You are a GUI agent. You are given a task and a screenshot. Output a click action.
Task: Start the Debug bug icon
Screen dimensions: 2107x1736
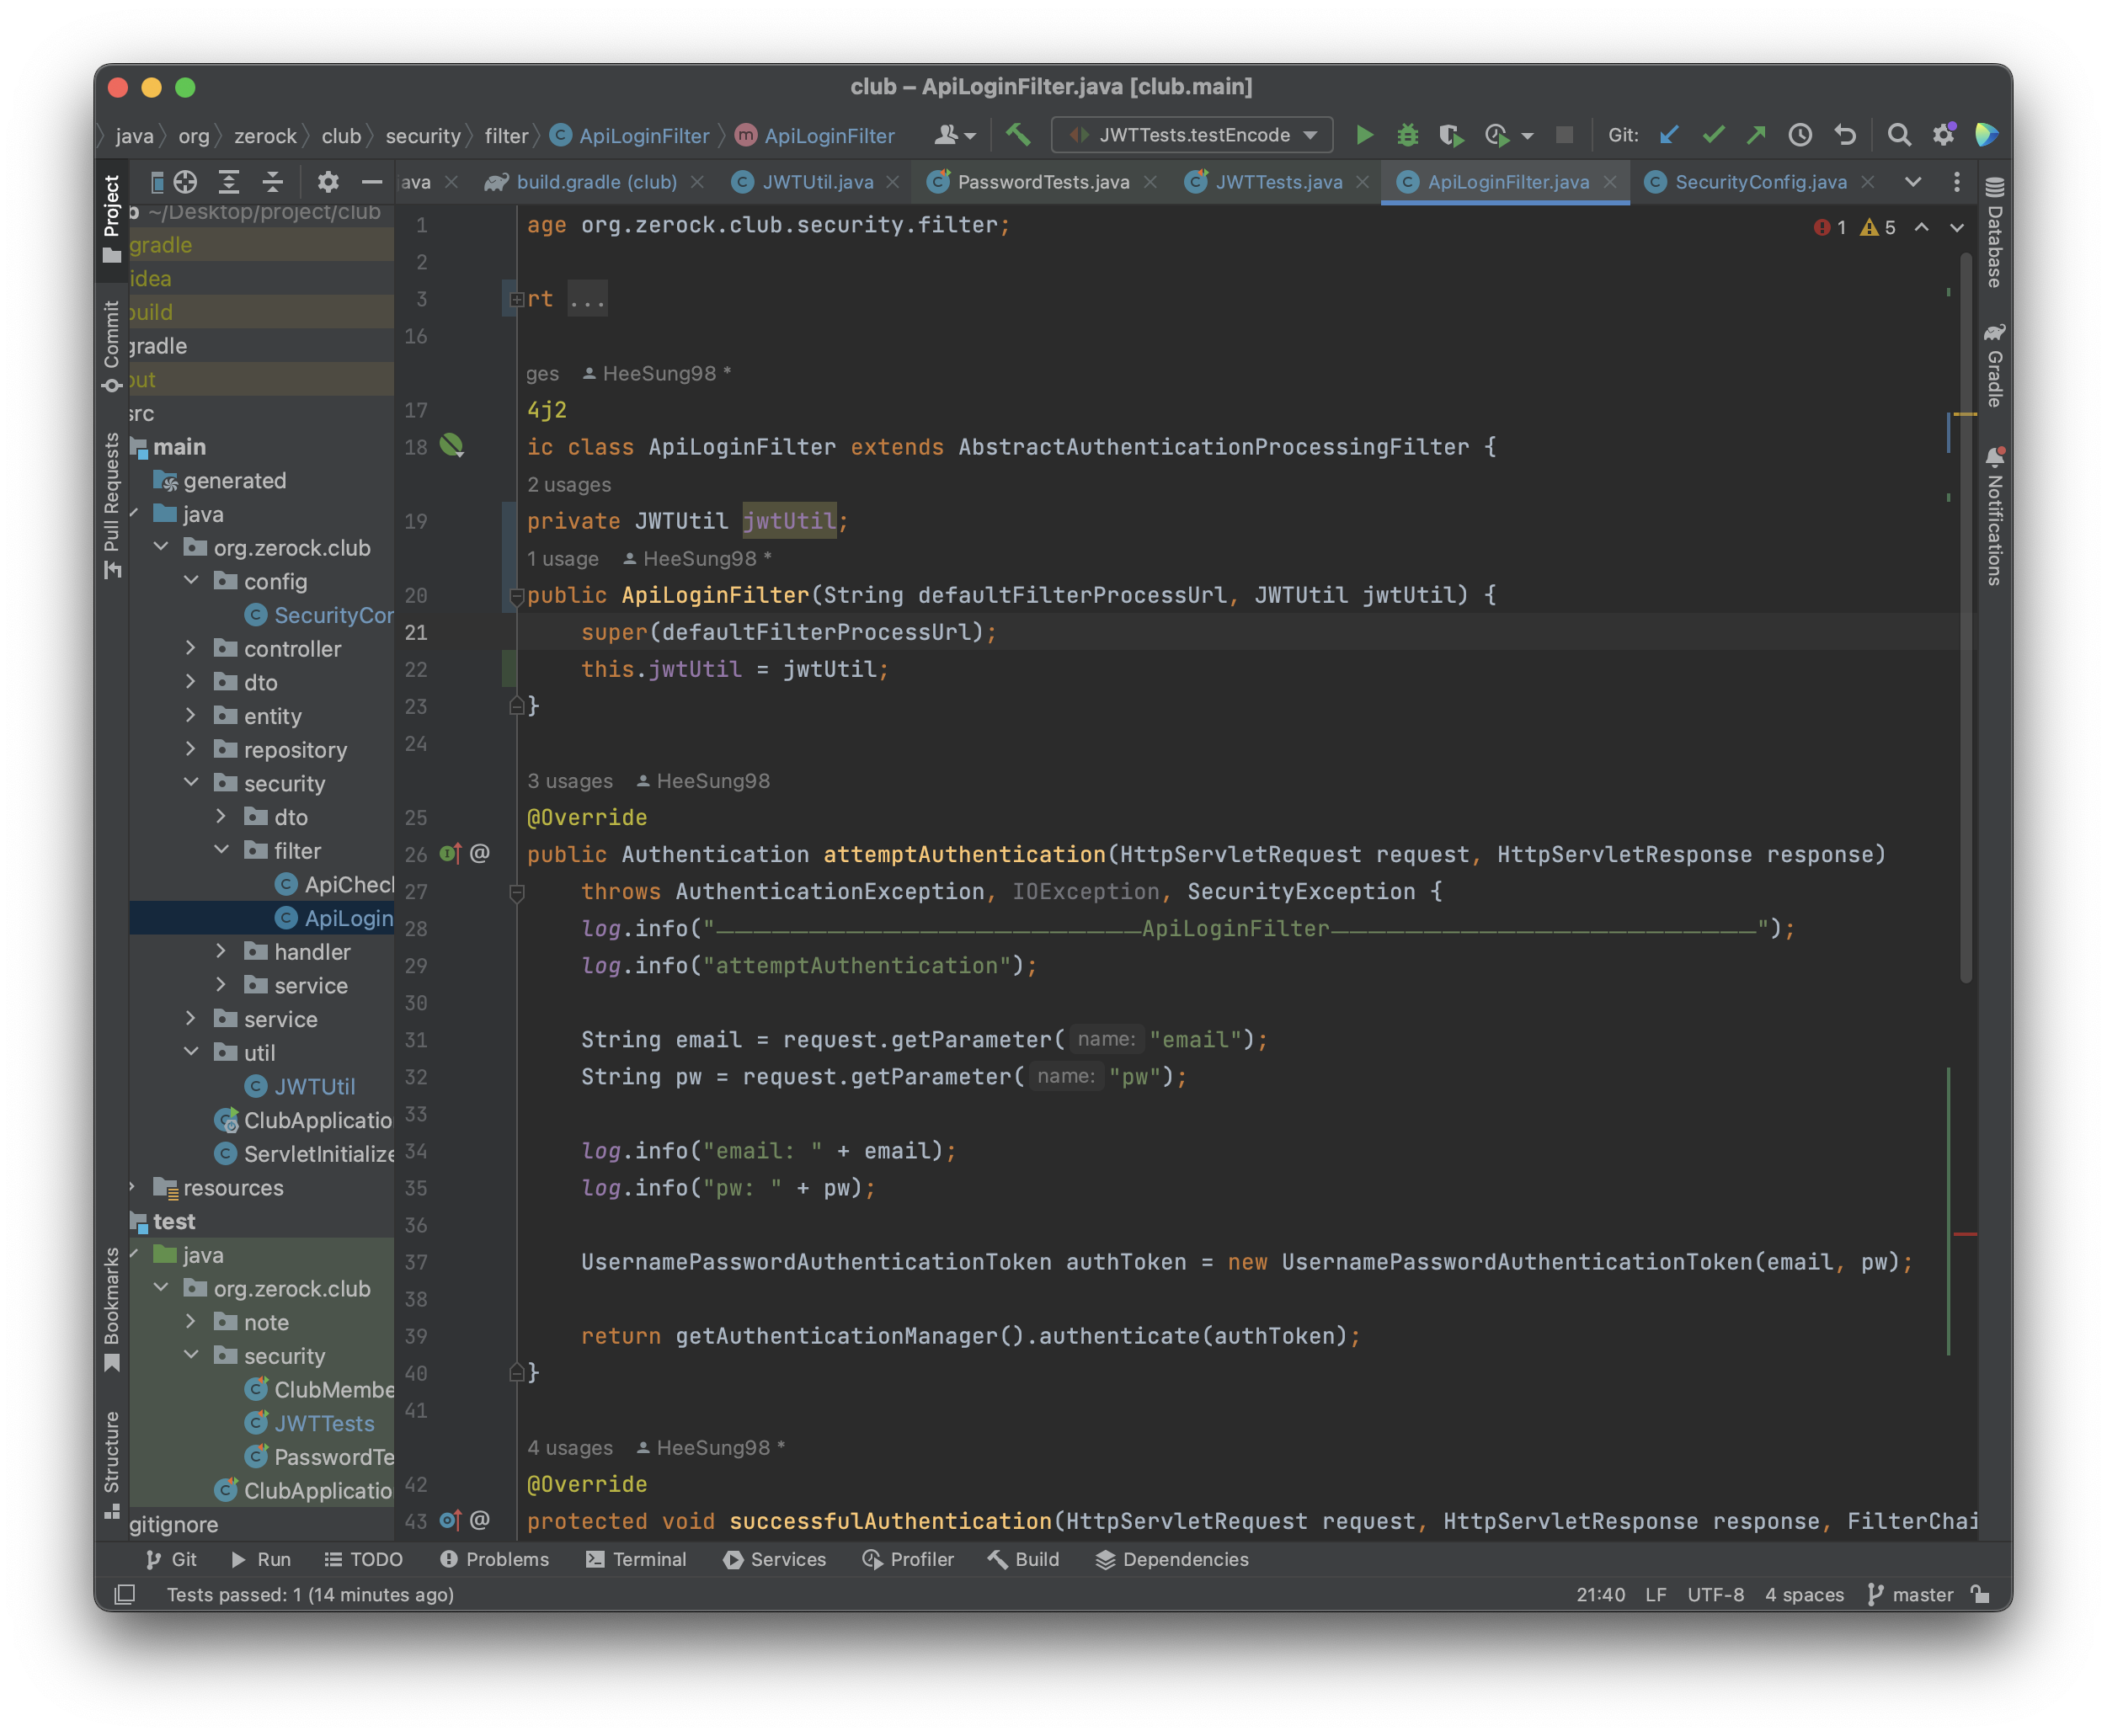click(x=1407, y=135)
